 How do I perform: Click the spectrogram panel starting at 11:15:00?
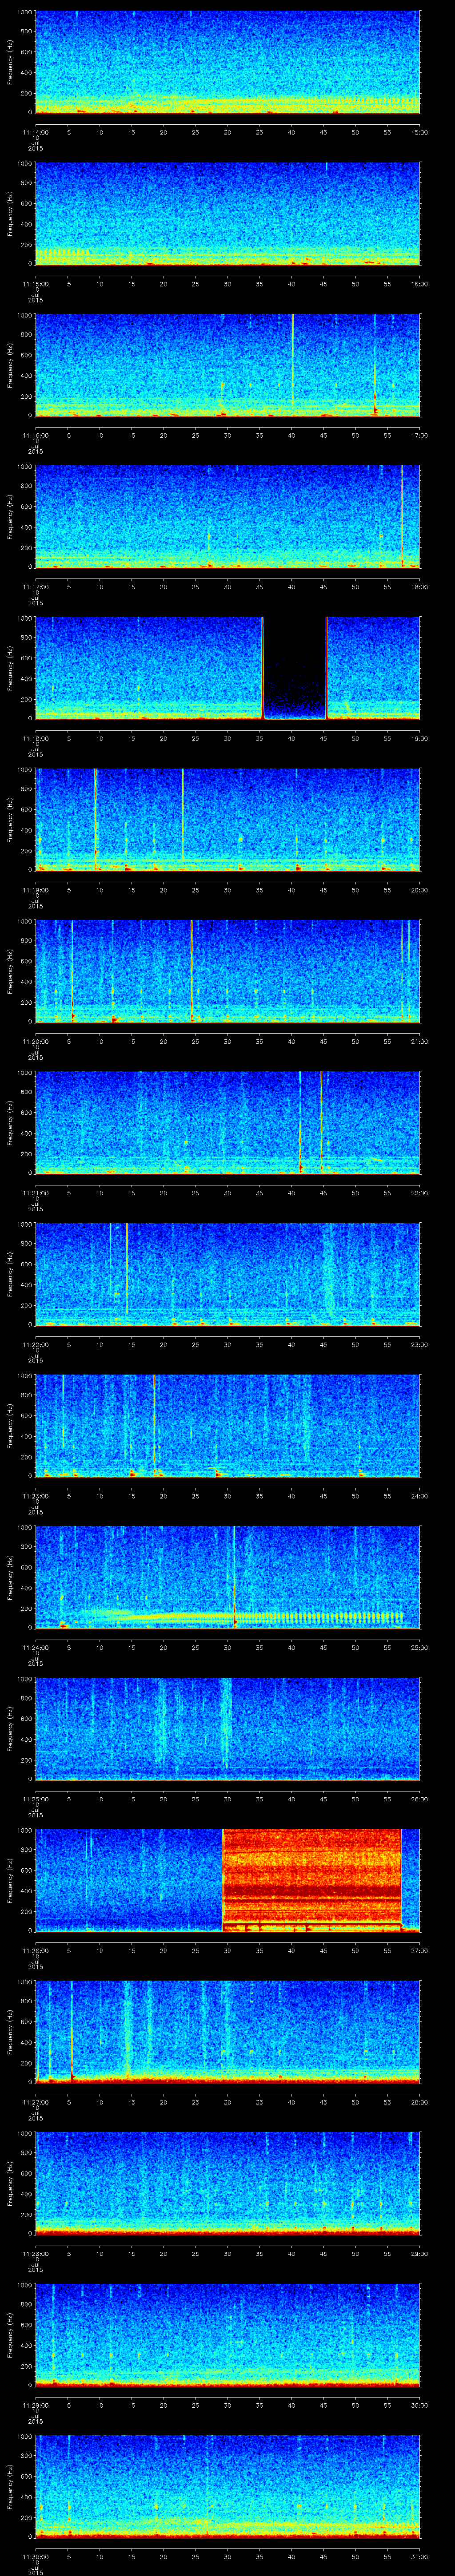point(228,214)
